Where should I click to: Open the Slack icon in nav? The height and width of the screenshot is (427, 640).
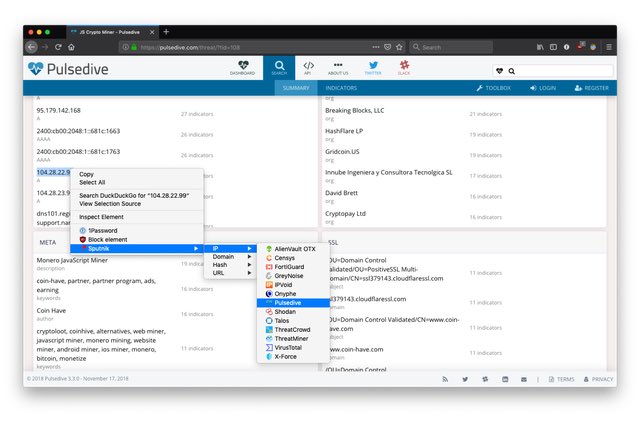(404, 67)
